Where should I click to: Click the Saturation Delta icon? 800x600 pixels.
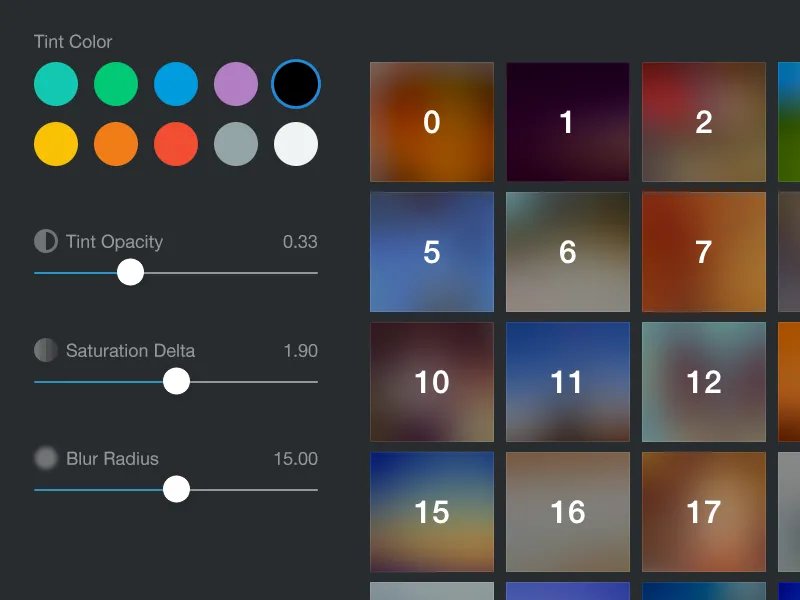46,350
